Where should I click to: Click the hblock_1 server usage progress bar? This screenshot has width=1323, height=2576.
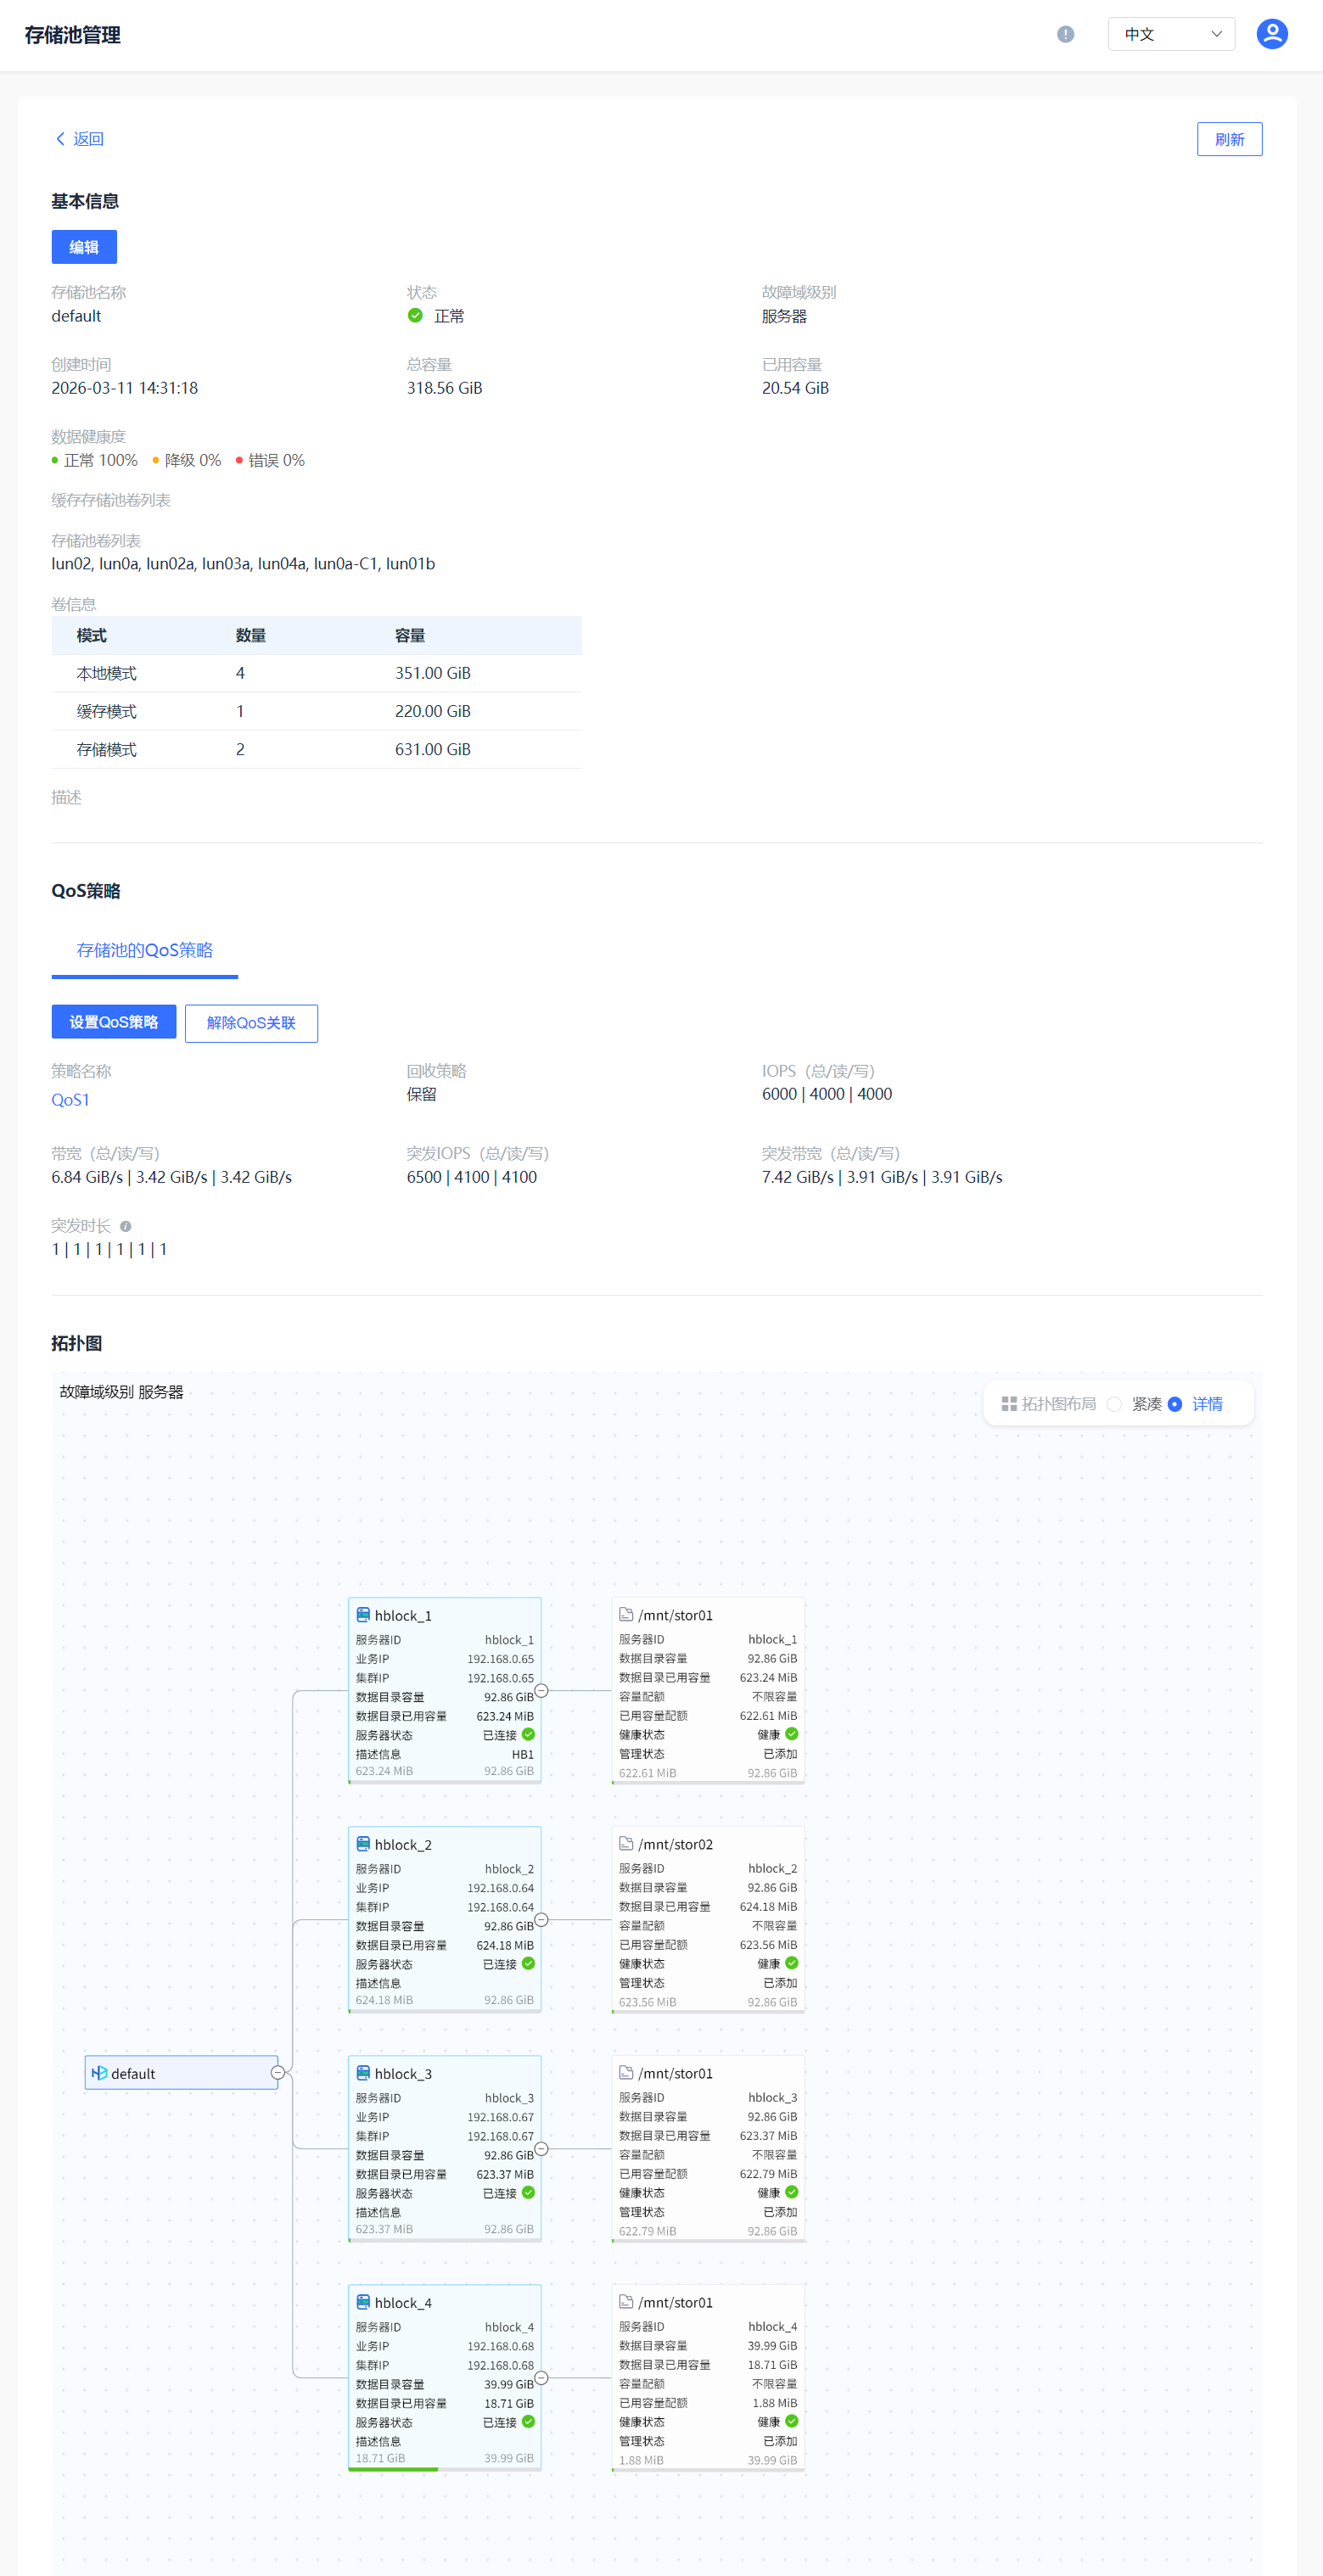click(x=445, y=1782)
